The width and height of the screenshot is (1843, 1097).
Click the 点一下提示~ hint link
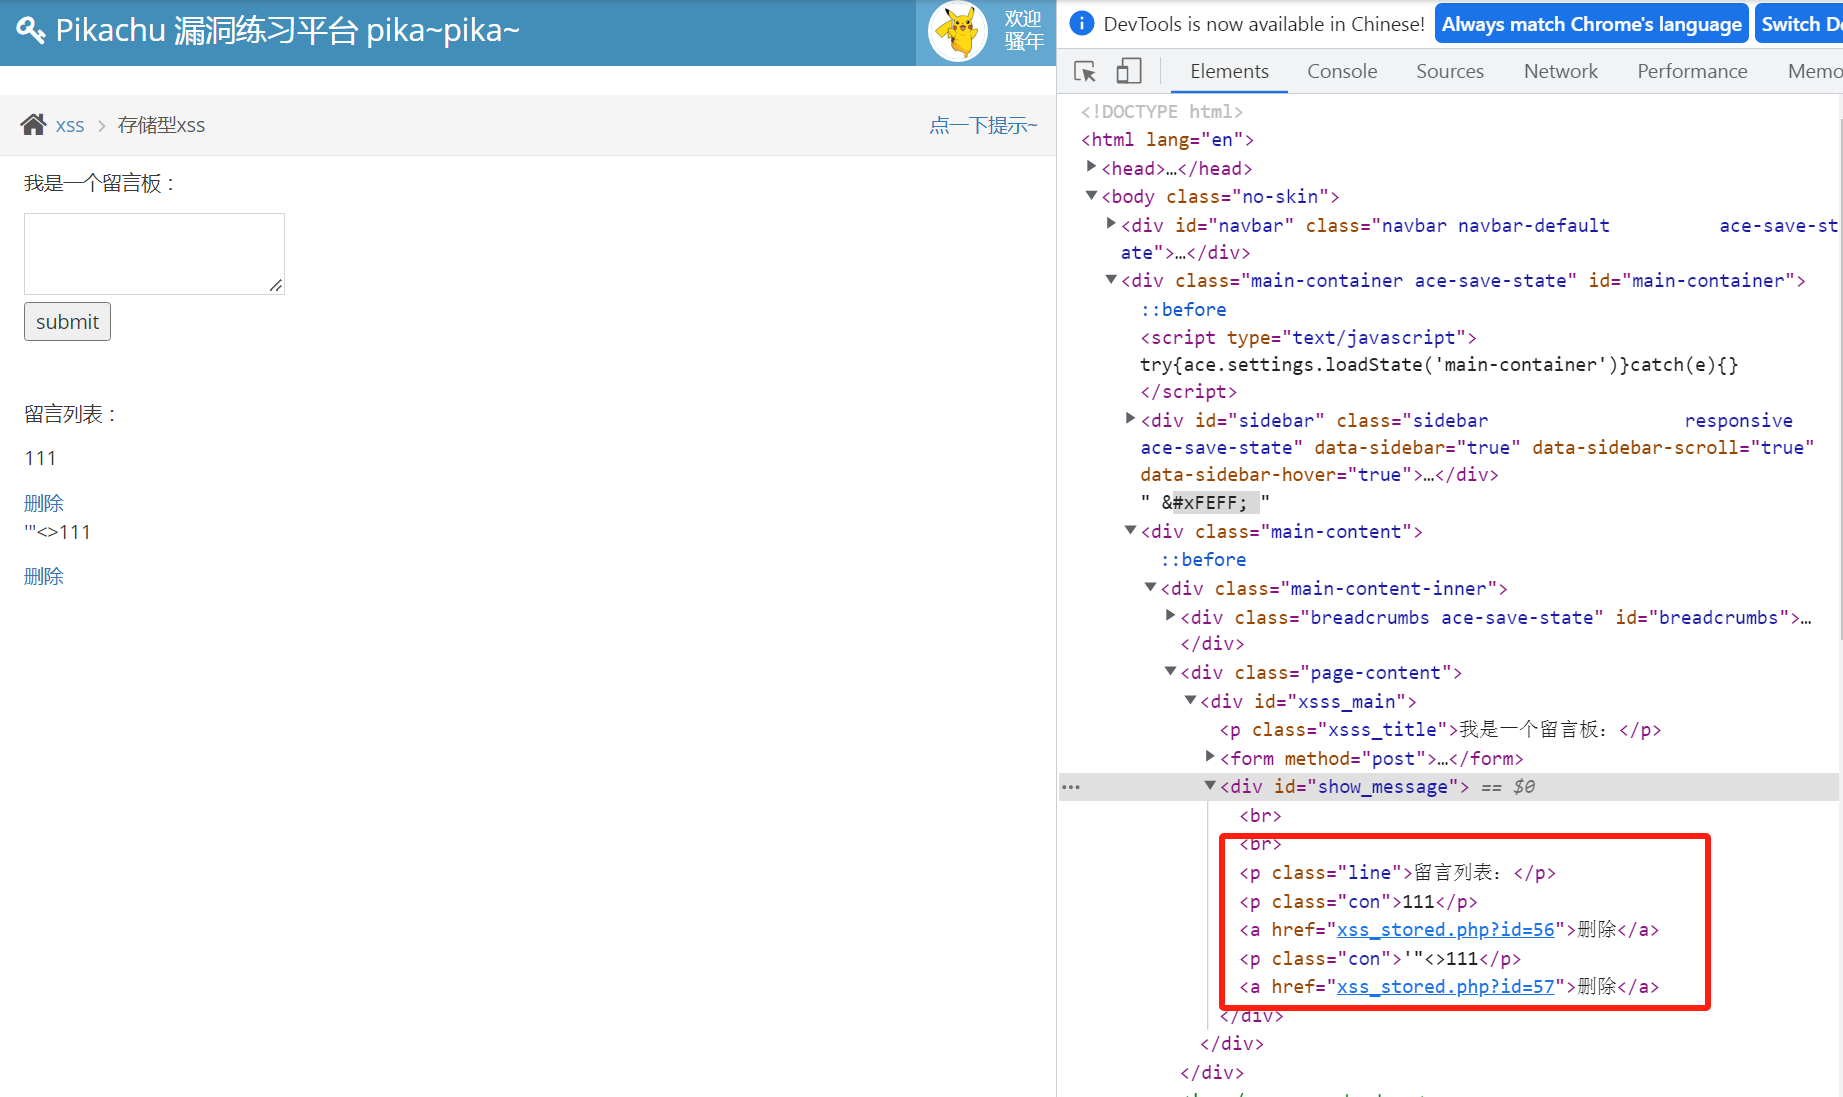pos(982,125)
